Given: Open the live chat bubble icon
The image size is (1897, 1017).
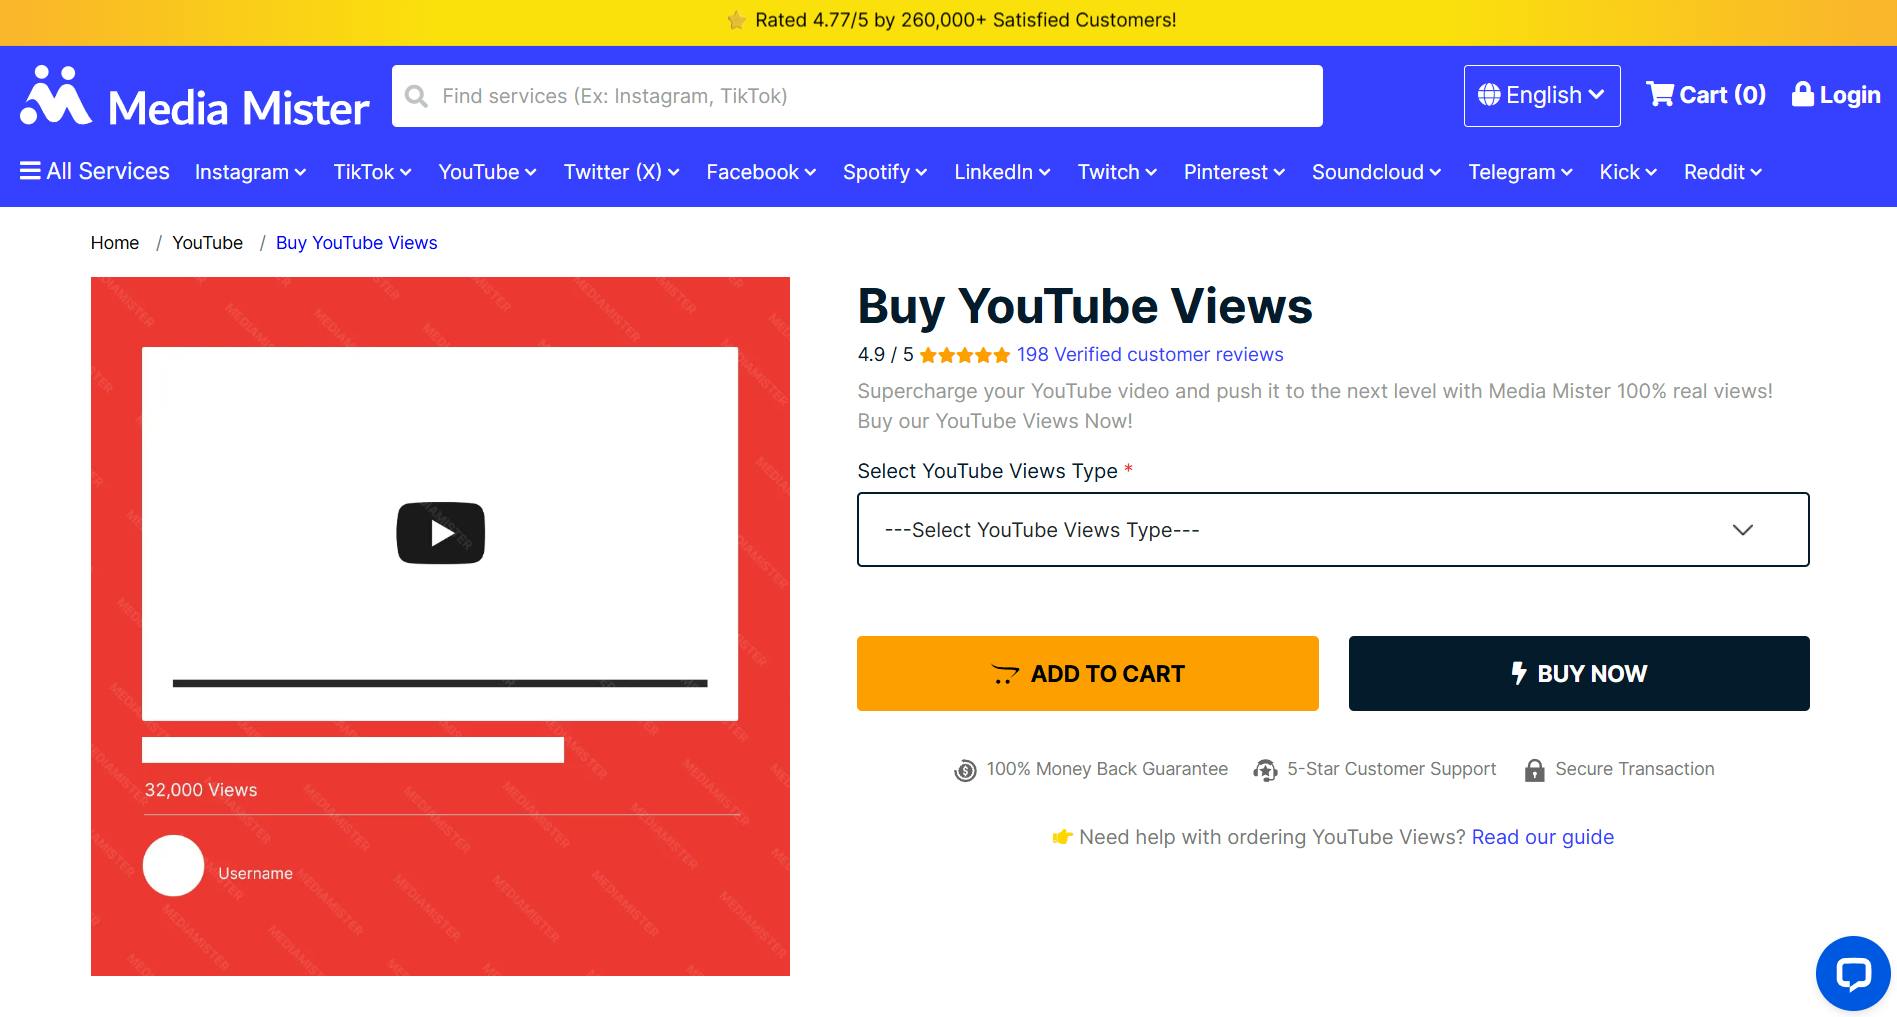Looking at the screenshot, I should [1852, 973].
